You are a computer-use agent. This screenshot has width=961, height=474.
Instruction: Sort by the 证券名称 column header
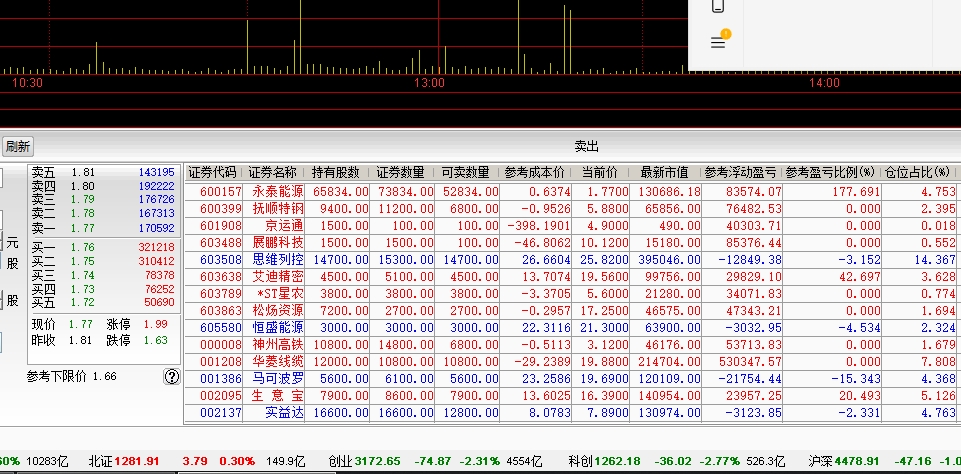click(273, 172)
